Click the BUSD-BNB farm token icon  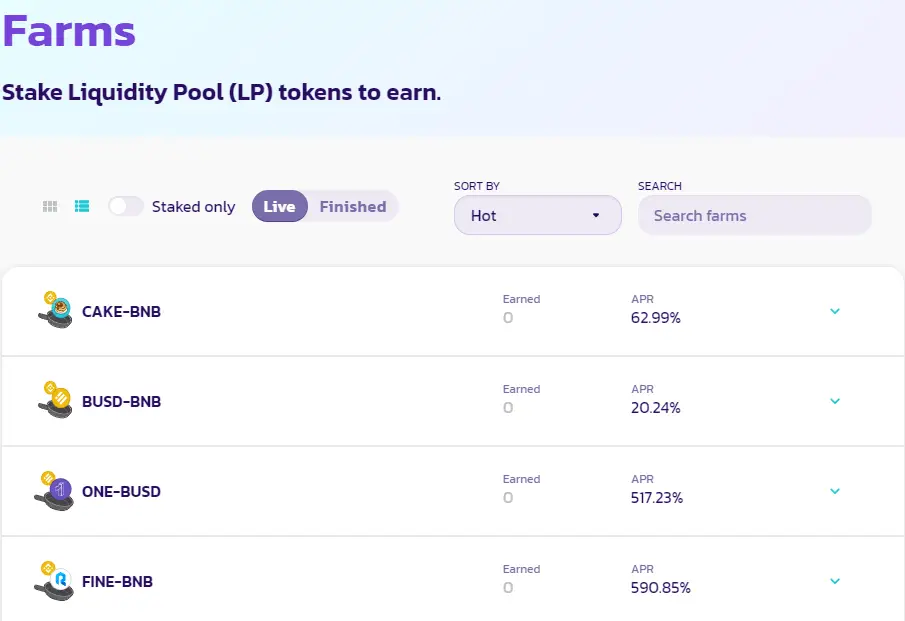click(56, 401)
